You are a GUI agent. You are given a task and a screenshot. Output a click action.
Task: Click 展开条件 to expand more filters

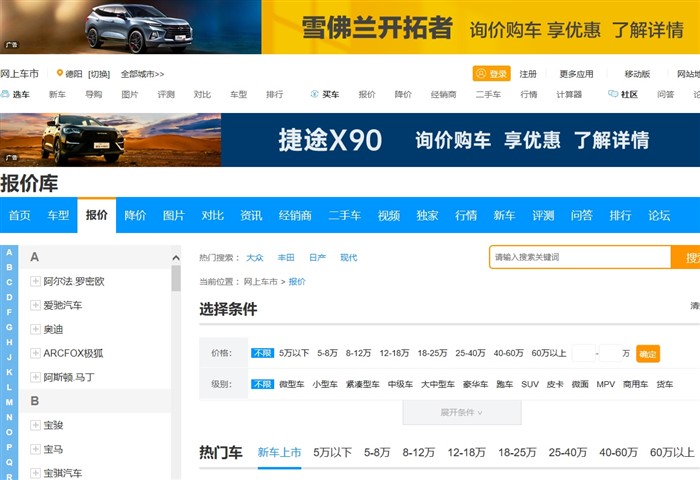coord(462,412)
